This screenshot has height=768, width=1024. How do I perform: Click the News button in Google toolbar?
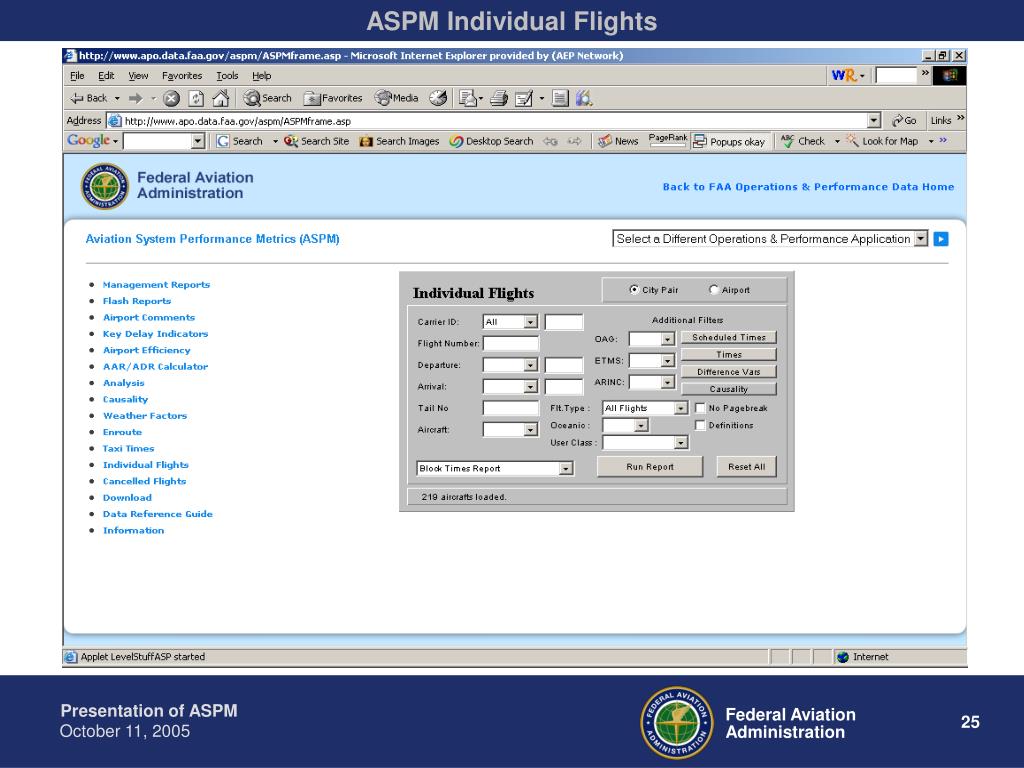click(618, 141)
